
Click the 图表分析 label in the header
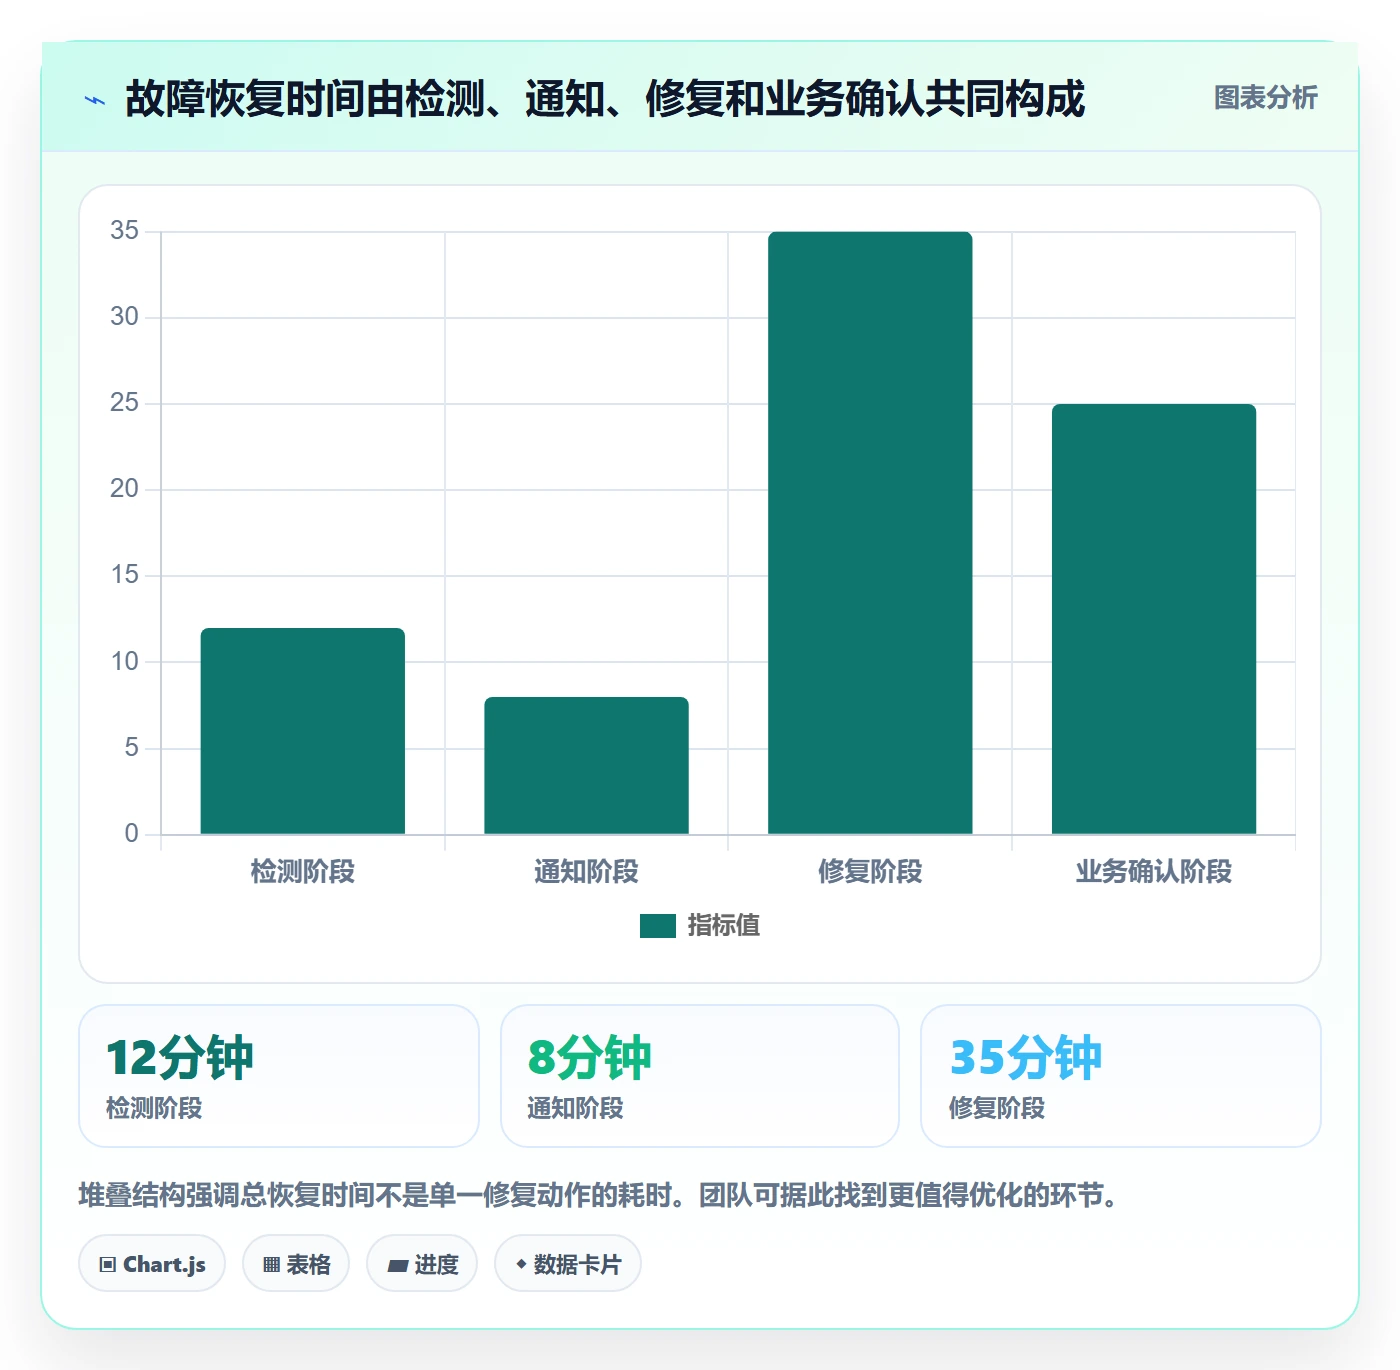(1265, 98)
